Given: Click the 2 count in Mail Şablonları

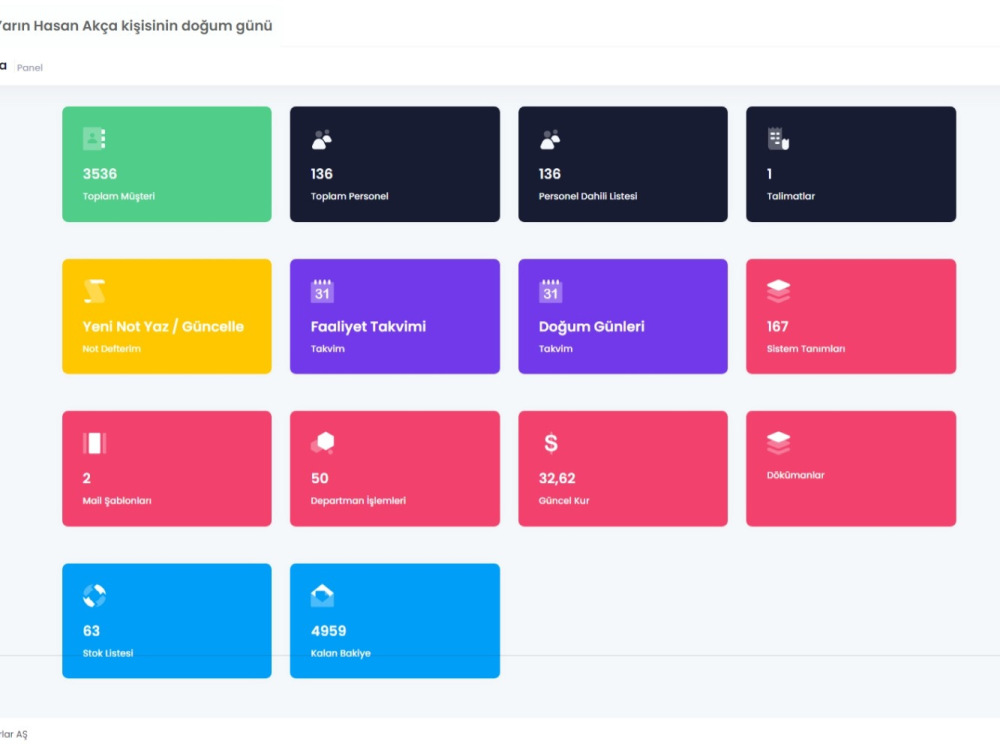Looking at the screenshot, I should click(x=87, y=478).
